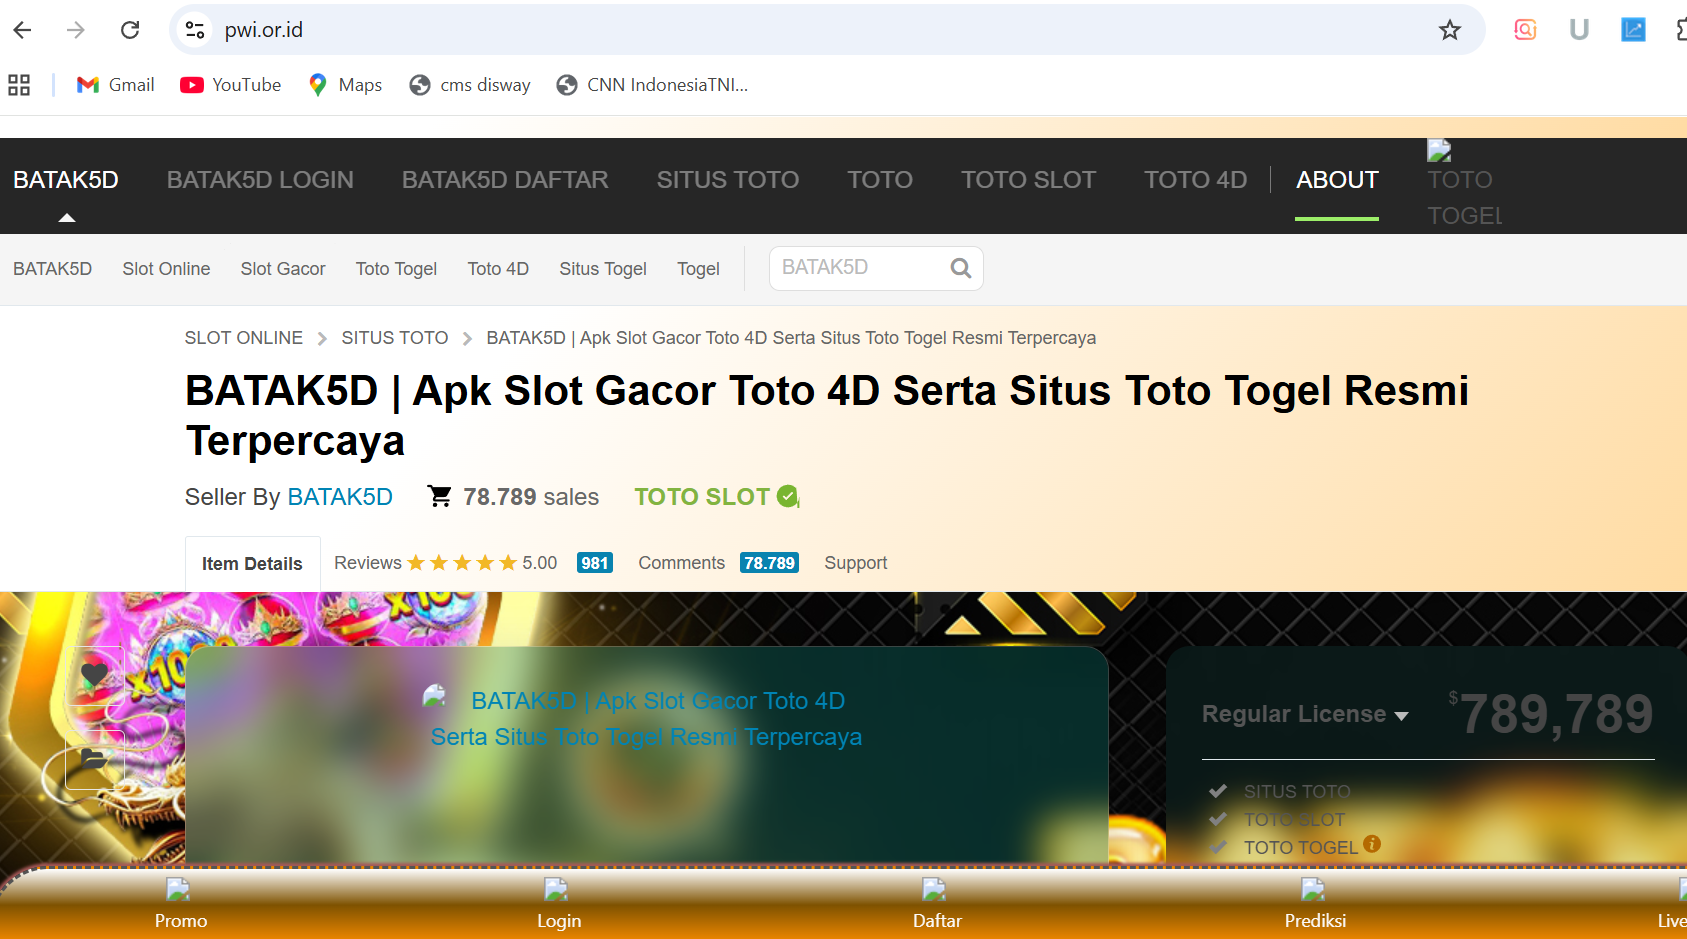The height and width of the screenshot is (939, 1687).
Task: Bookmark the page with the star icon
Action: click(1449, 30)
